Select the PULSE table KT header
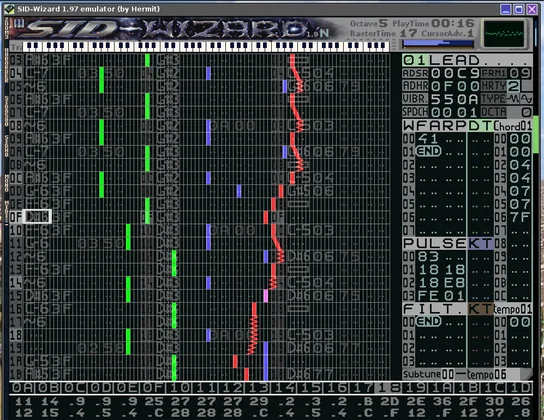 click(x=480, y=243)
